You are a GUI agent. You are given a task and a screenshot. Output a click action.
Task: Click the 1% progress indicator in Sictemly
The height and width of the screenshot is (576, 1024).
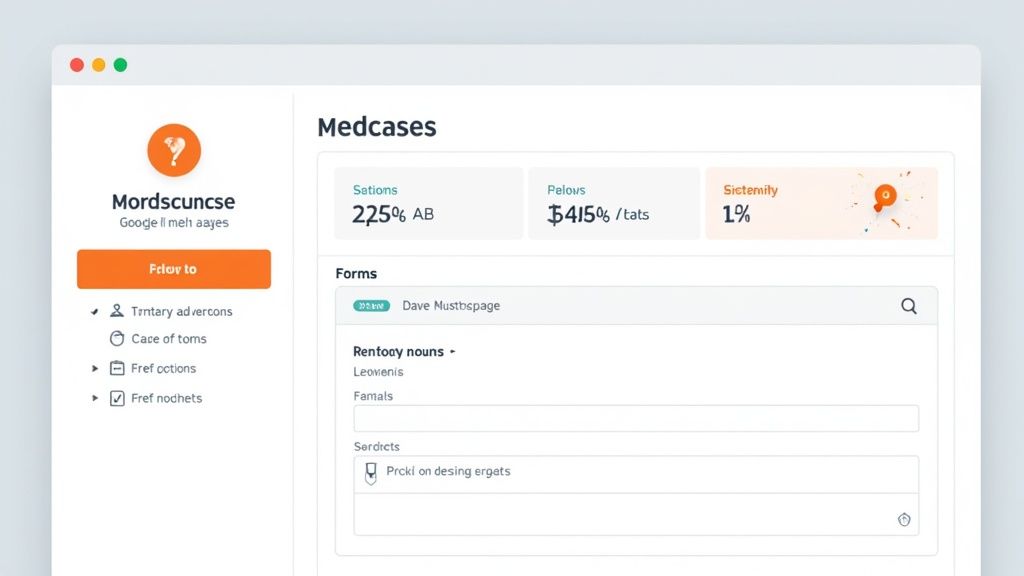[737, 212]
